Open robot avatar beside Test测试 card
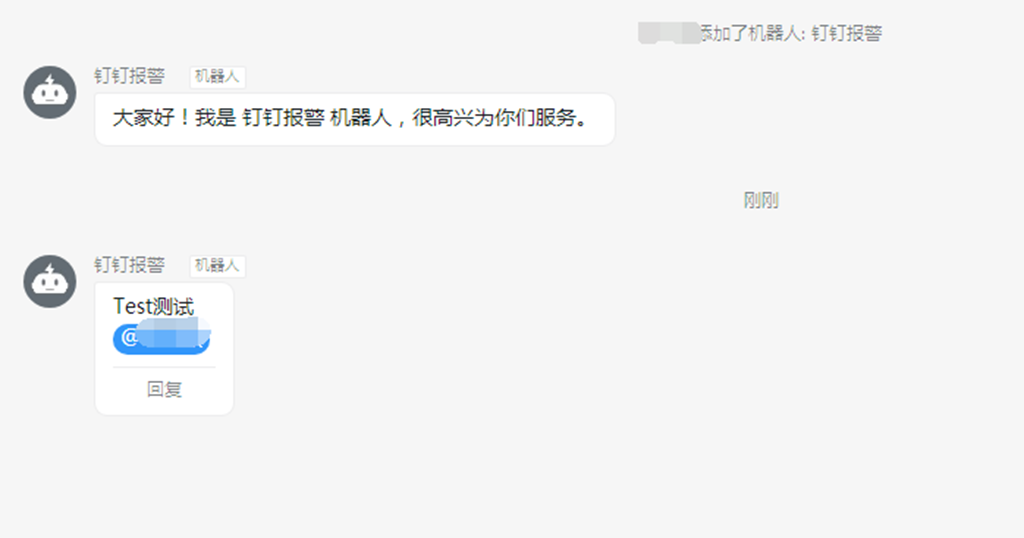 coord(50,281)
